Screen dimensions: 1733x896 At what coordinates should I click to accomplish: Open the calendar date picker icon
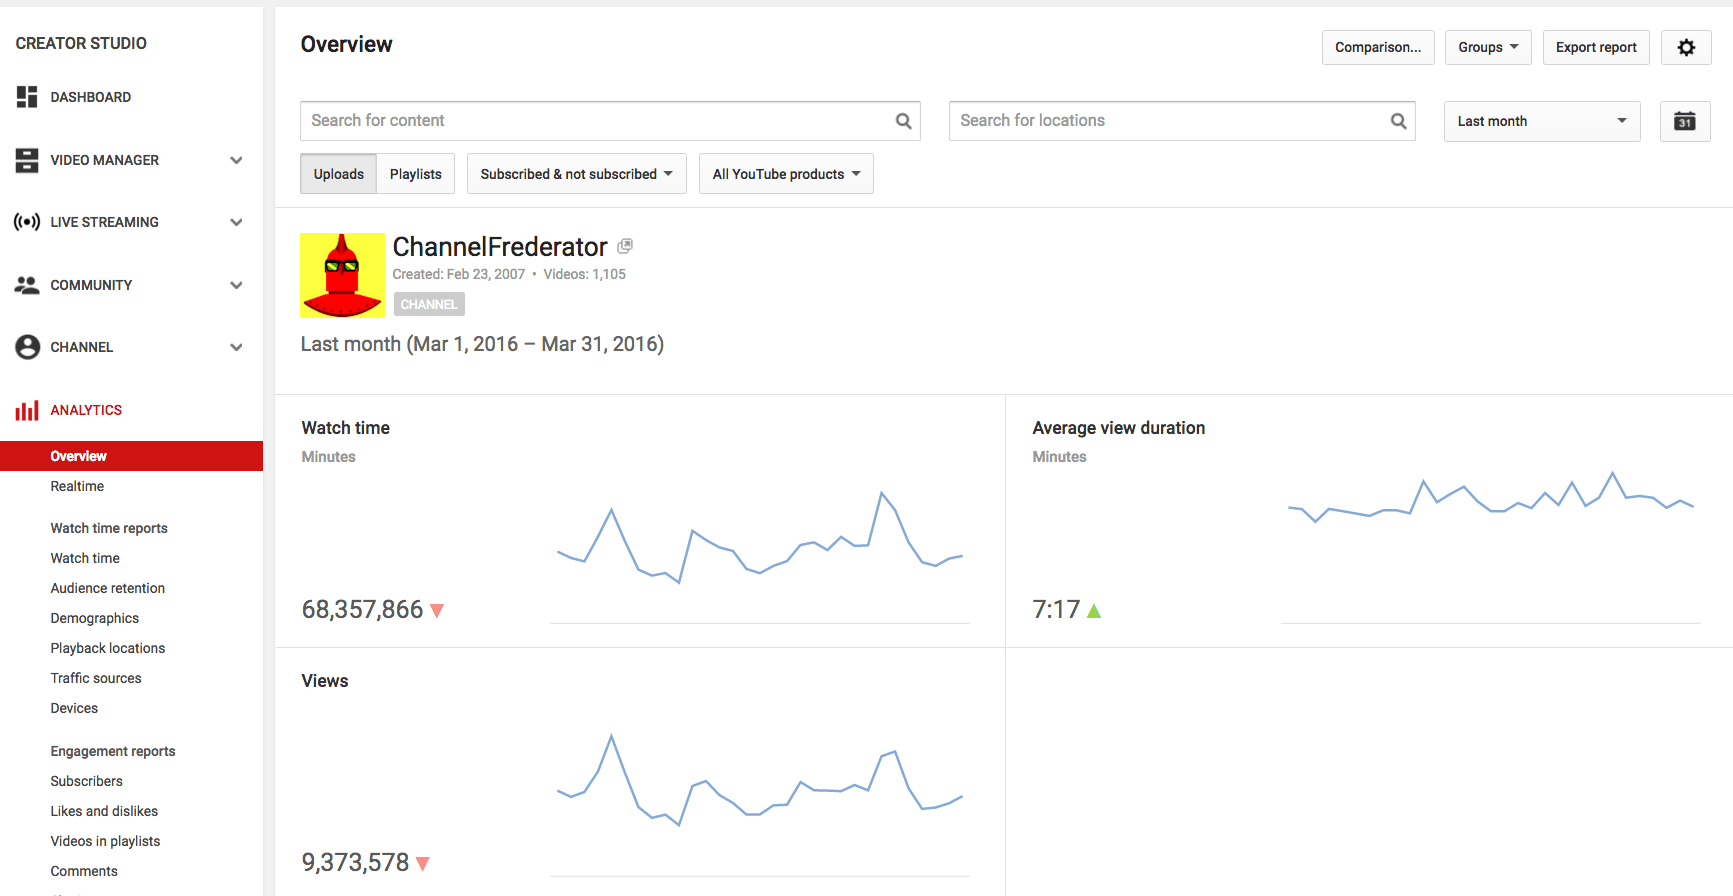(x=1685, y=121)
